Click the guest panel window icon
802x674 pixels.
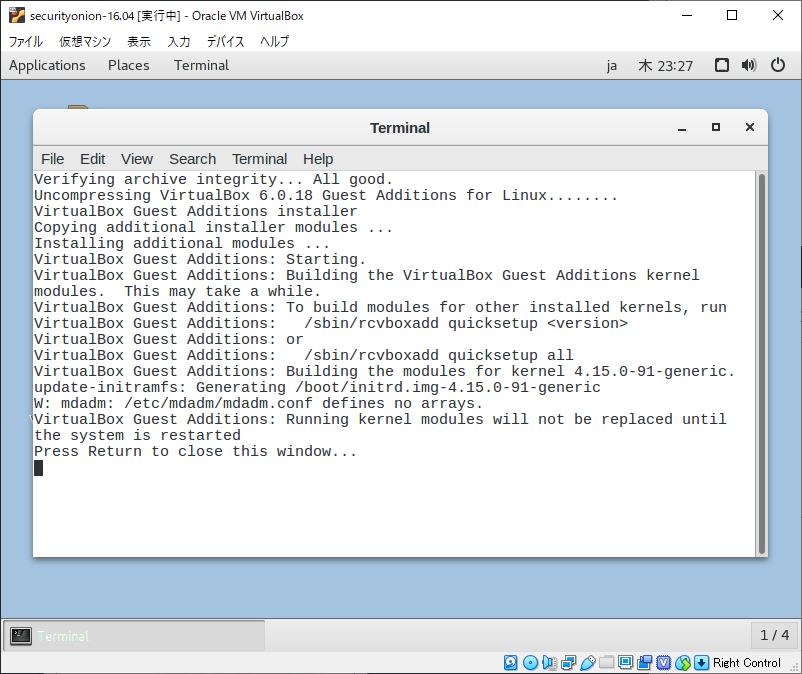(722, 65)
